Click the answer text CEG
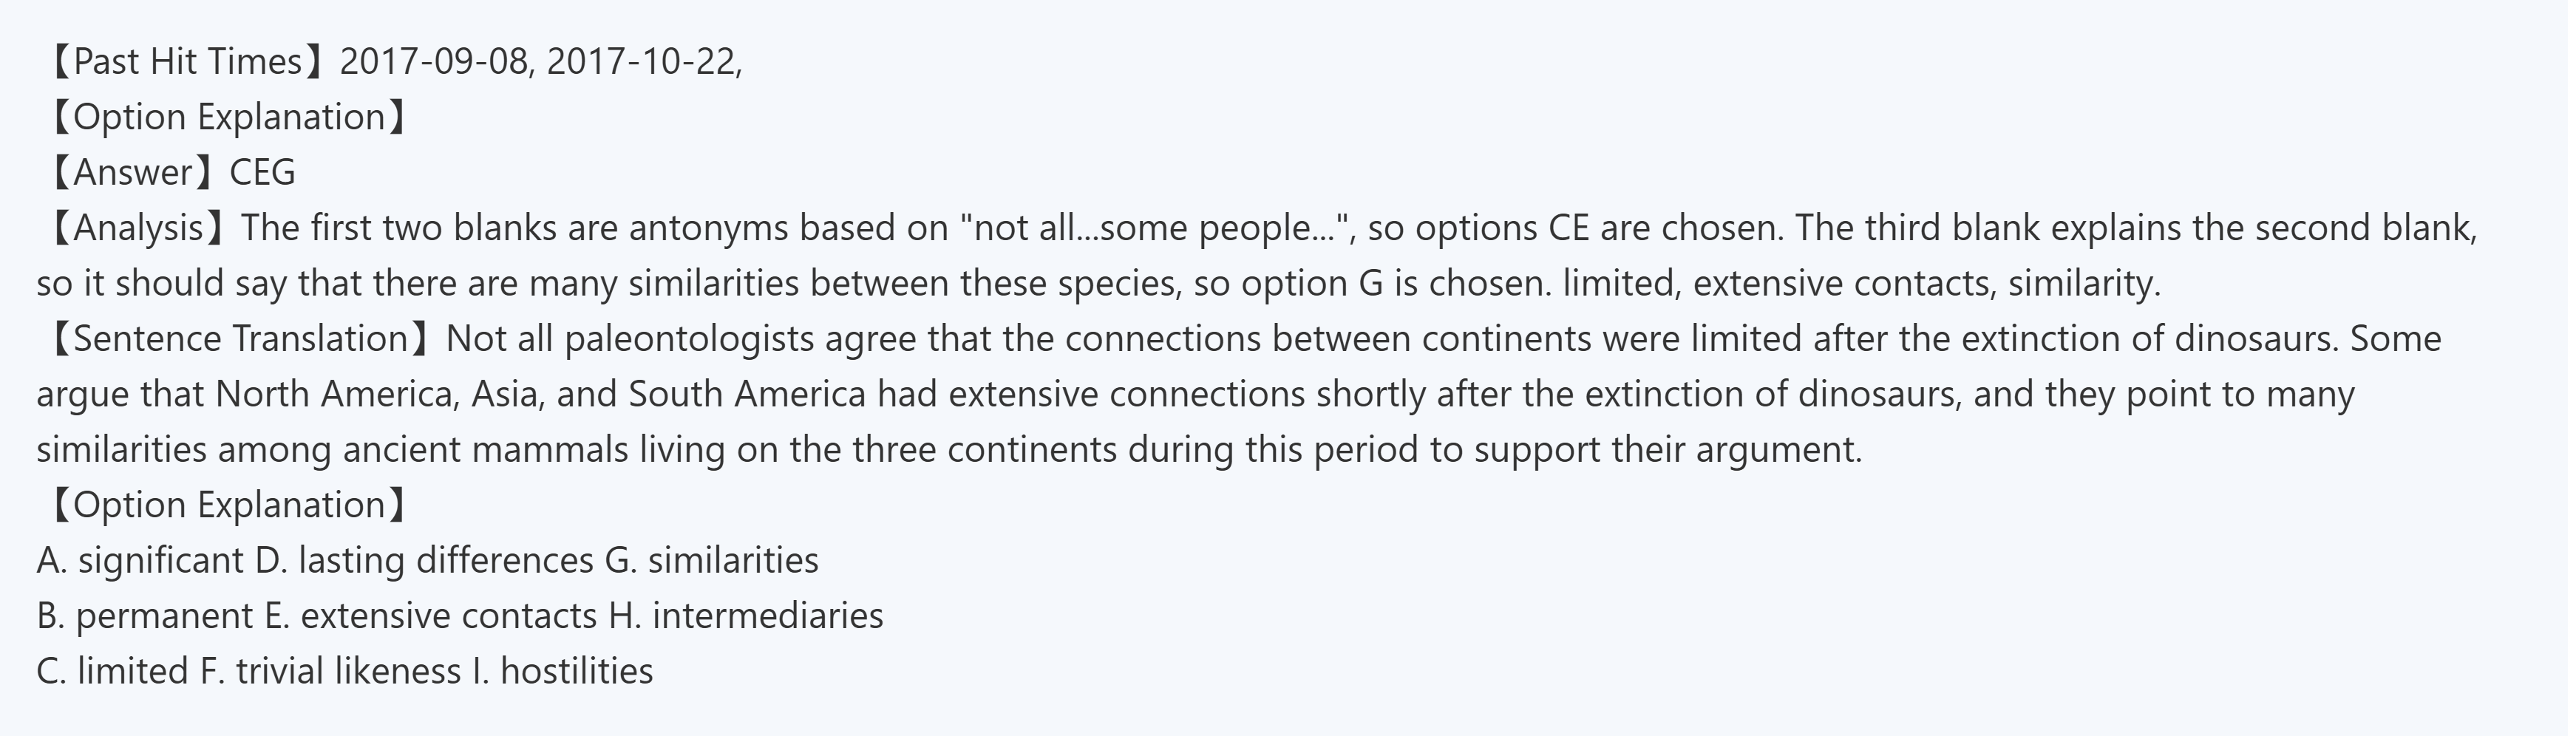This screenshot has height=736, width=2576. [263, 173]
